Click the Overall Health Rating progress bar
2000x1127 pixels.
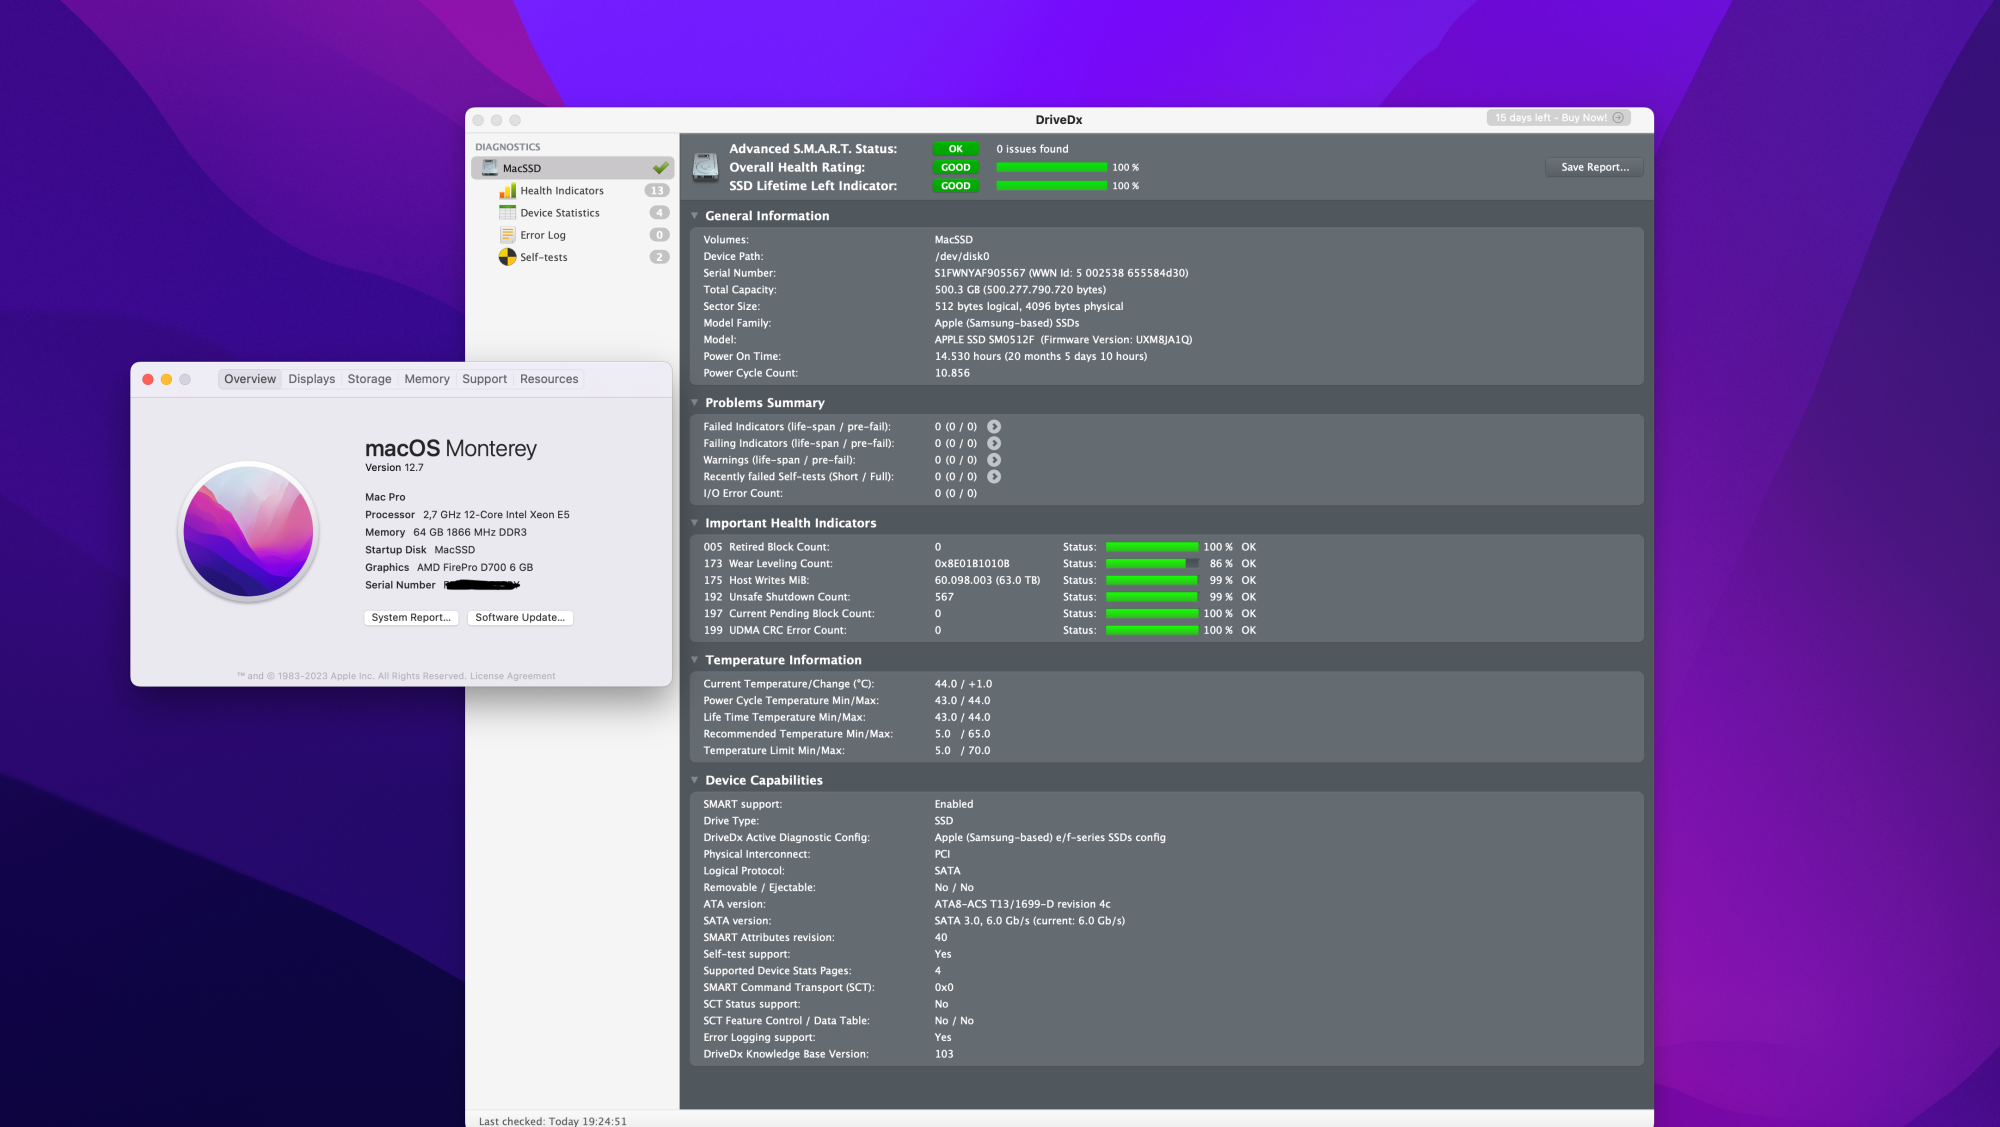coord(1051,167)
